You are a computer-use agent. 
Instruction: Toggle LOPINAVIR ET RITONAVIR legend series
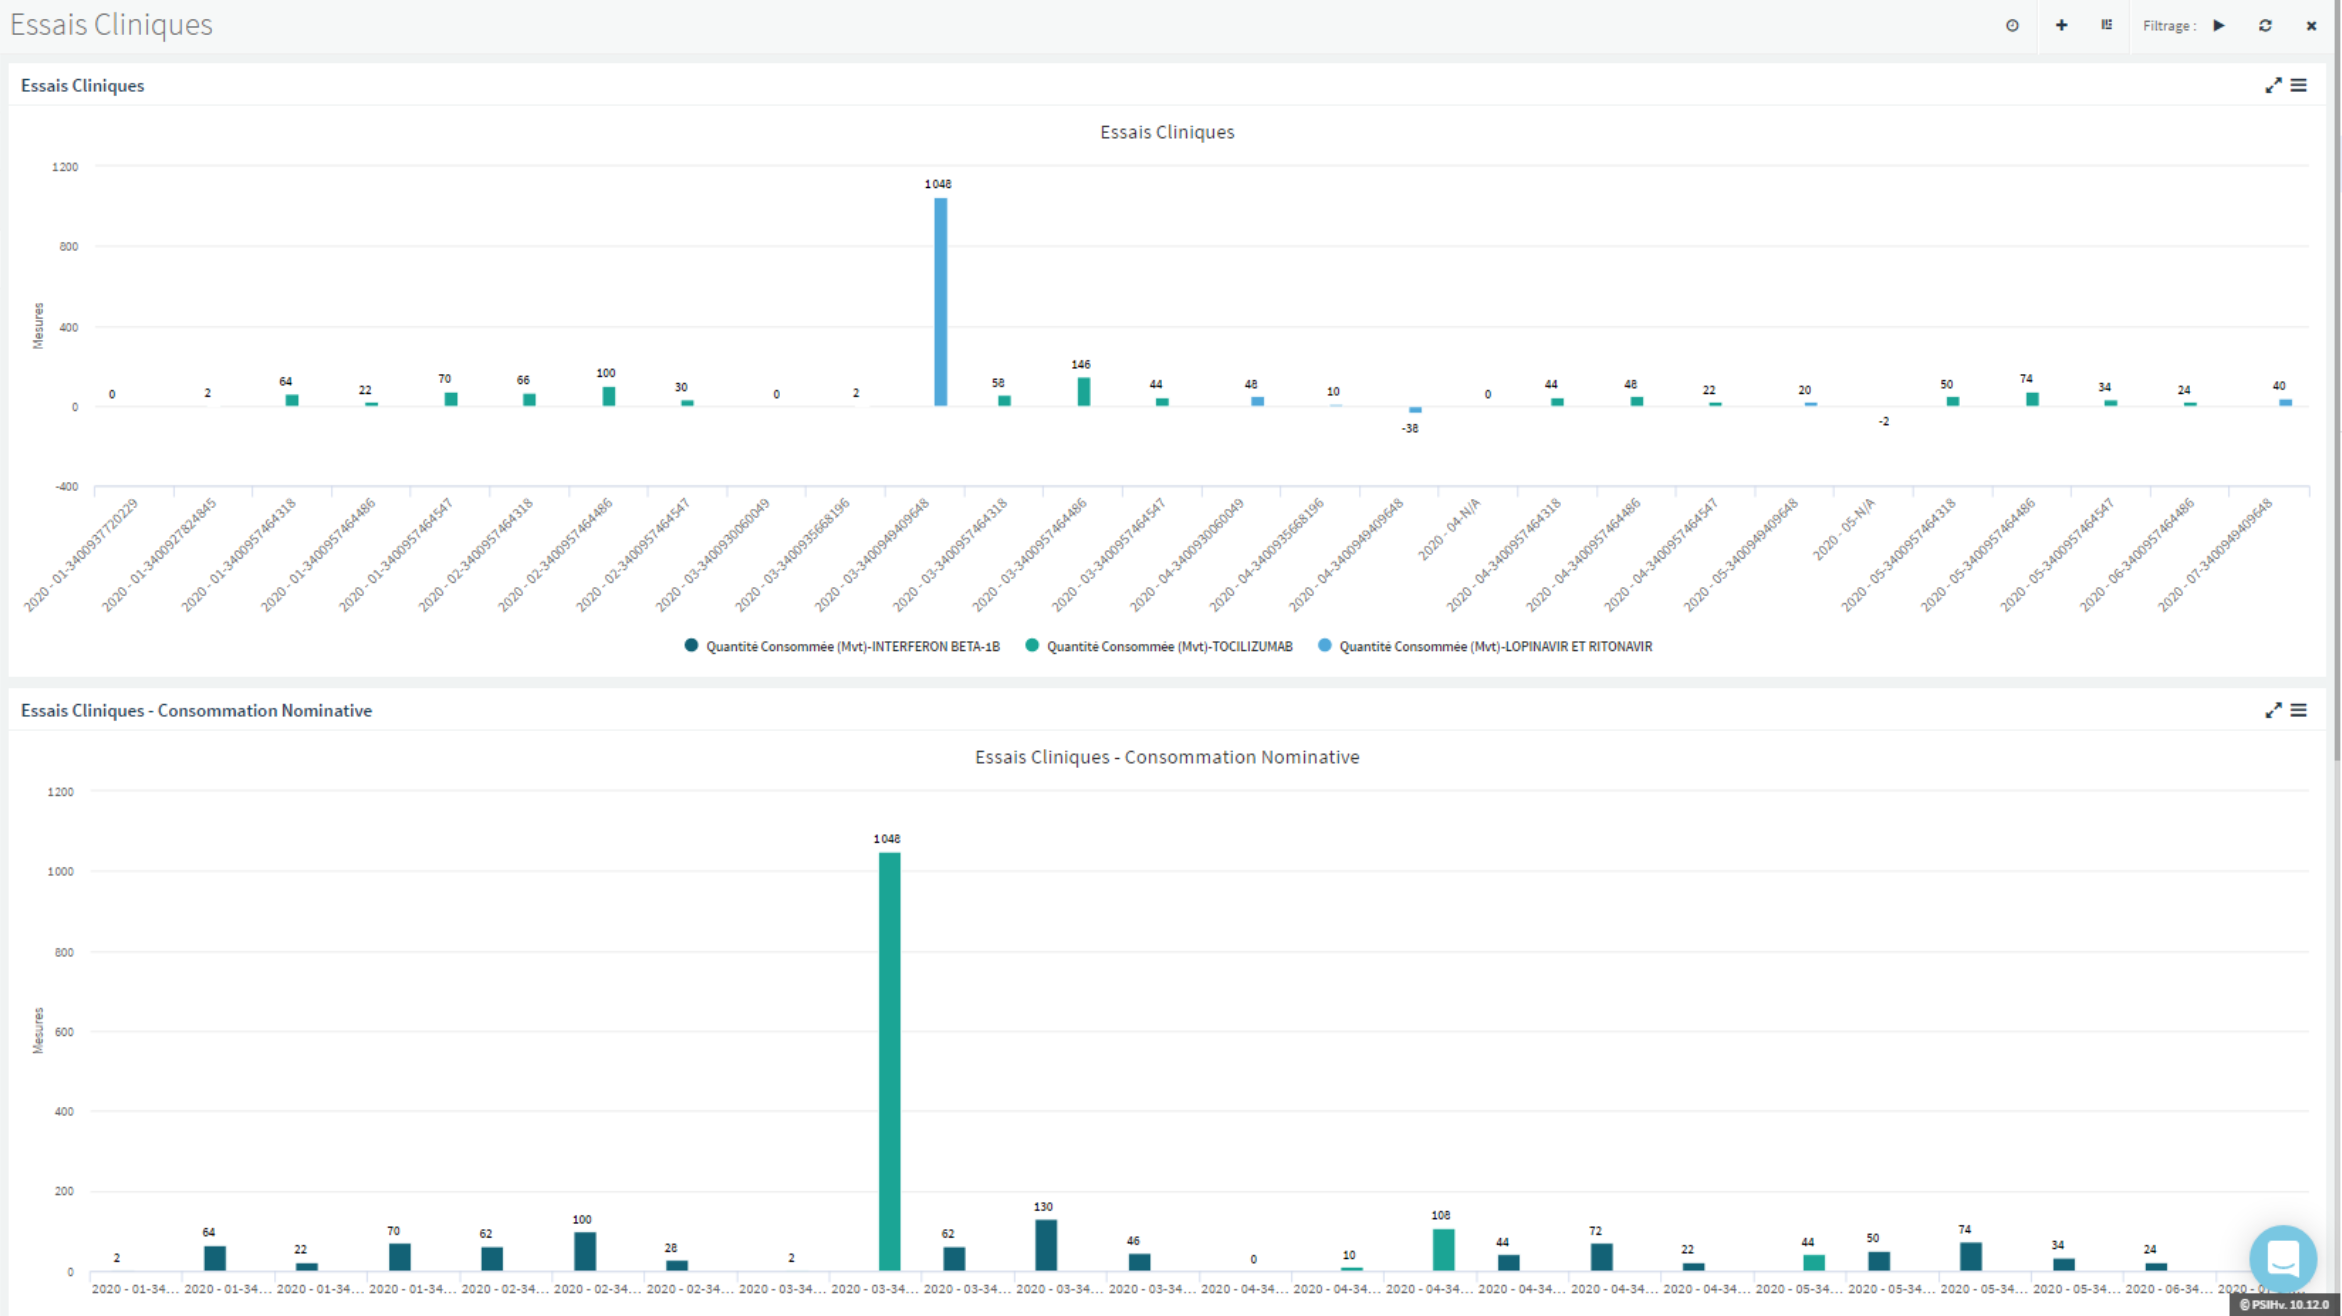tap(1495, 647)
